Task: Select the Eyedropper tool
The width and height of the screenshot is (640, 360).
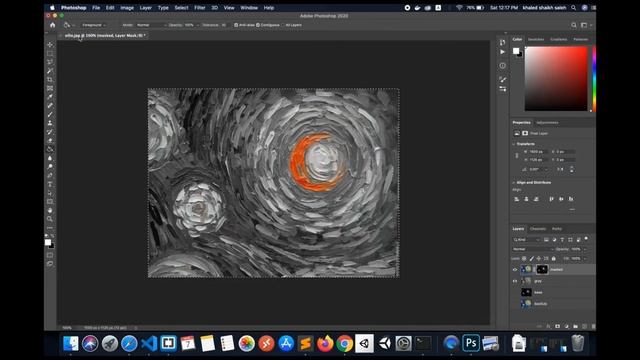Action: click(50, 97)
